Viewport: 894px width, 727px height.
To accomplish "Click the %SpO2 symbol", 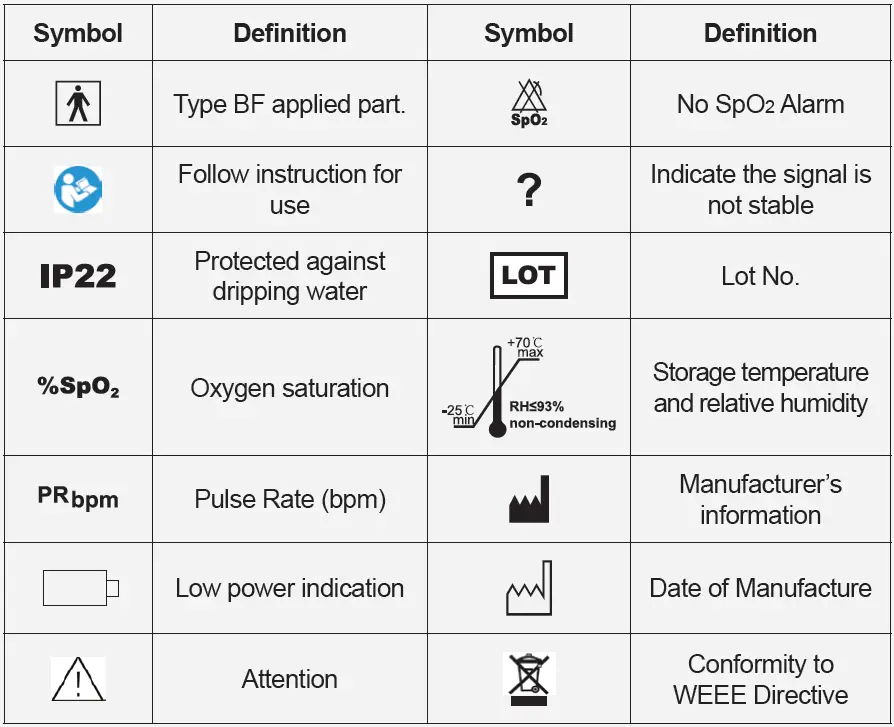I will [x=78, y=388].
